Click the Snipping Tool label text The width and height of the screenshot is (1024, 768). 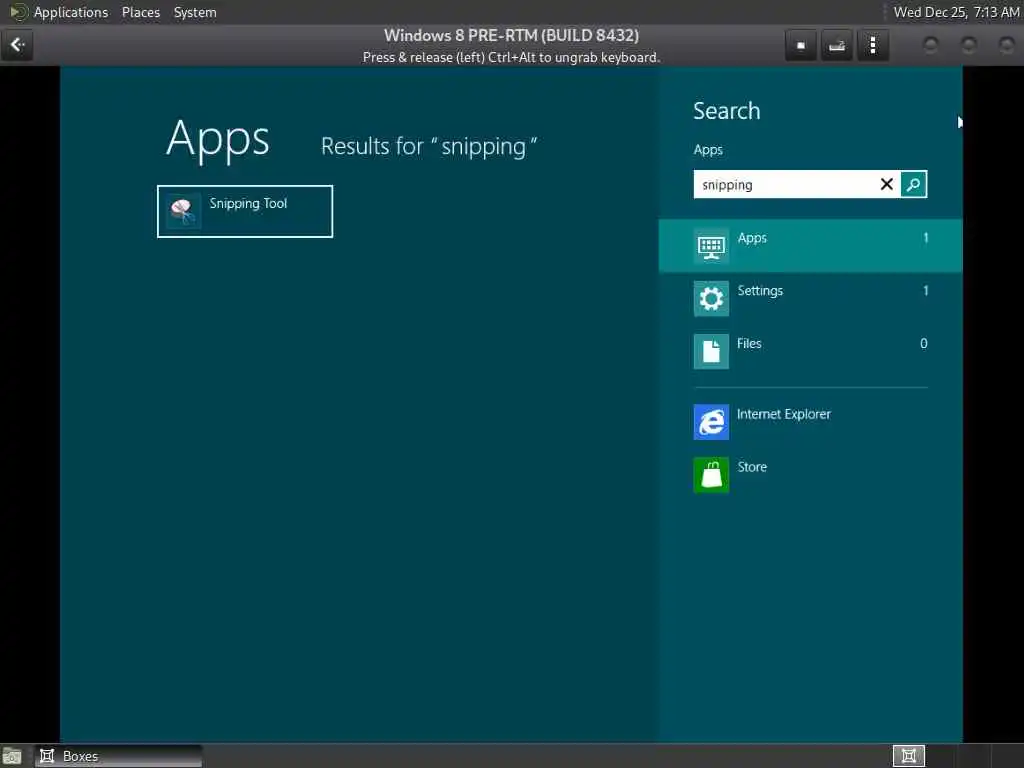pos(248,203)
